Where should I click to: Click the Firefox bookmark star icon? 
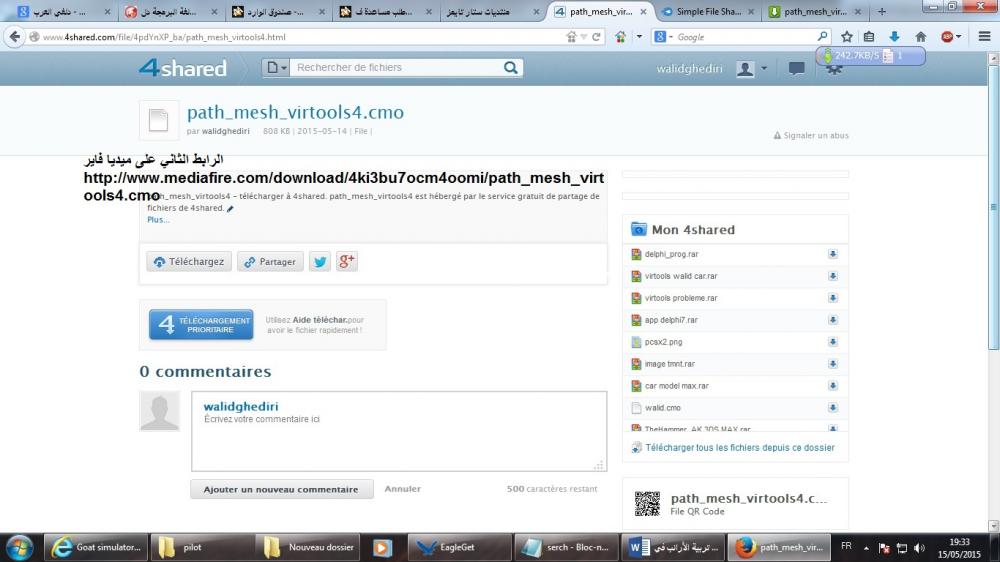pyautogui.click(x=846, y=37)
